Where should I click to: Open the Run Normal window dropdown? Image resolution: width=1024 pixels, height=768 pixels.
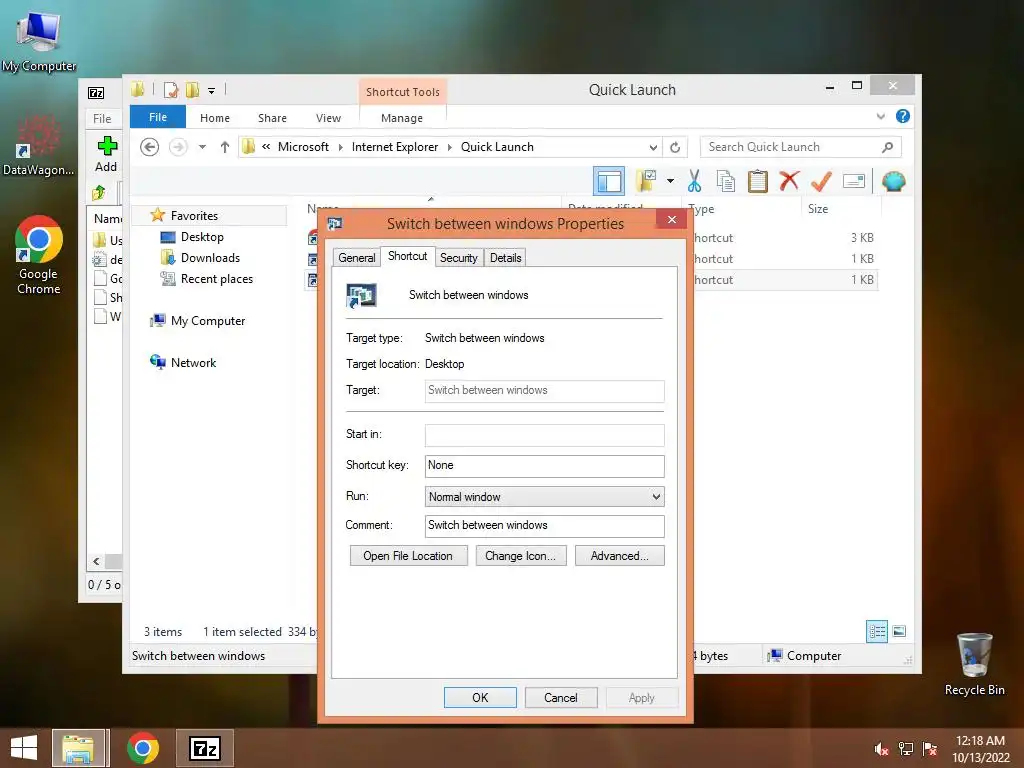tap(544, 497)
